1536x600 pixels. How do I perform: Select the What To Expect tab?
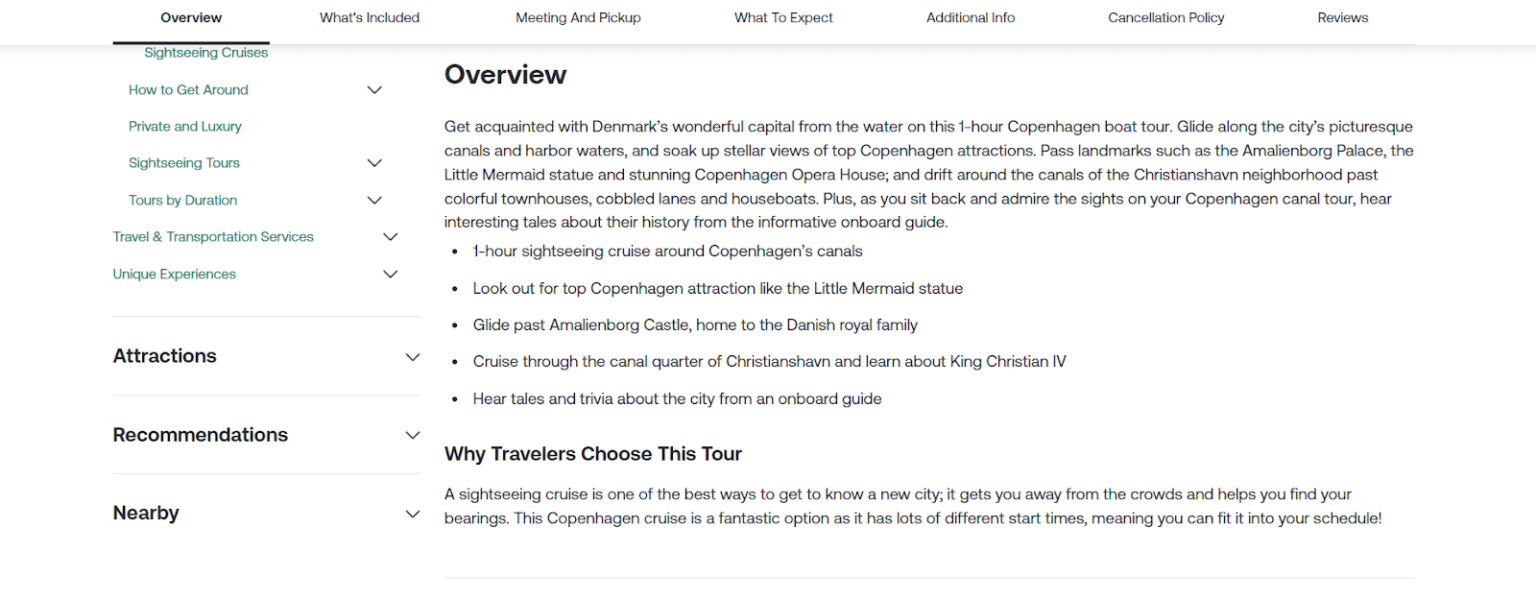click(783, 17)
